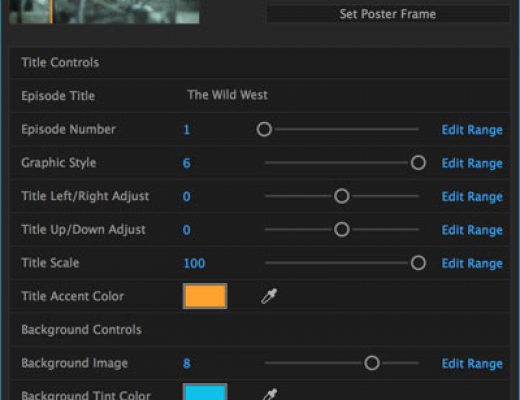Click the Episode Number slider handle

coord(264,129)
